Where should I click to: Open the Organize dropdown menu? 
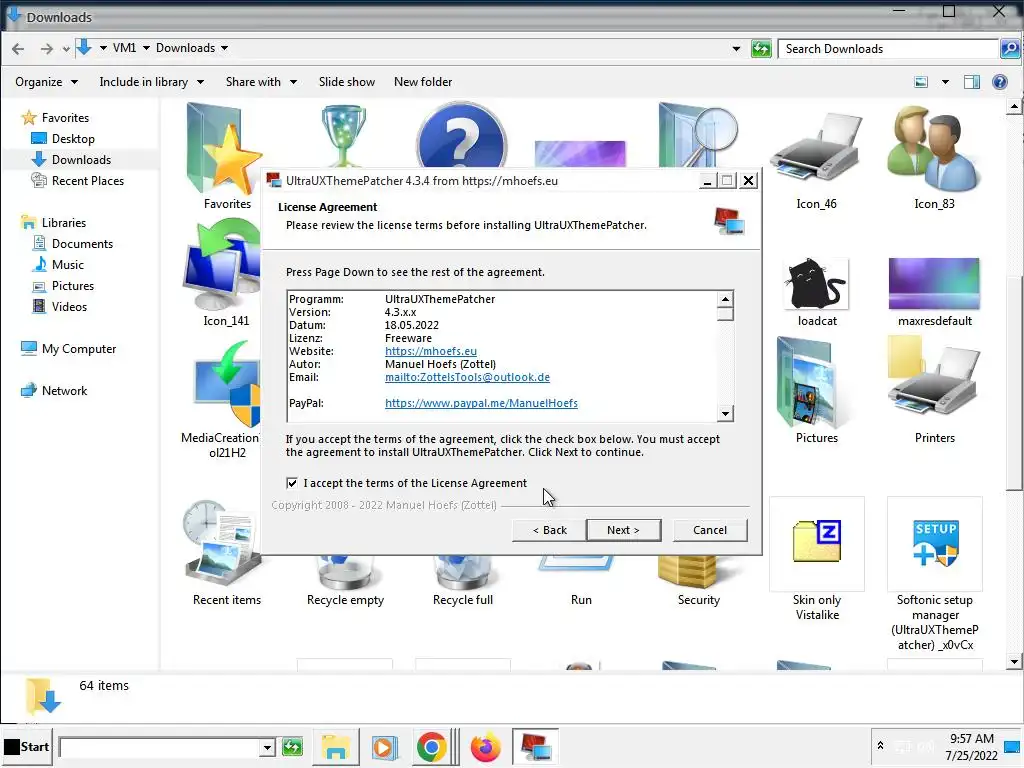click(x=46, y=82)
